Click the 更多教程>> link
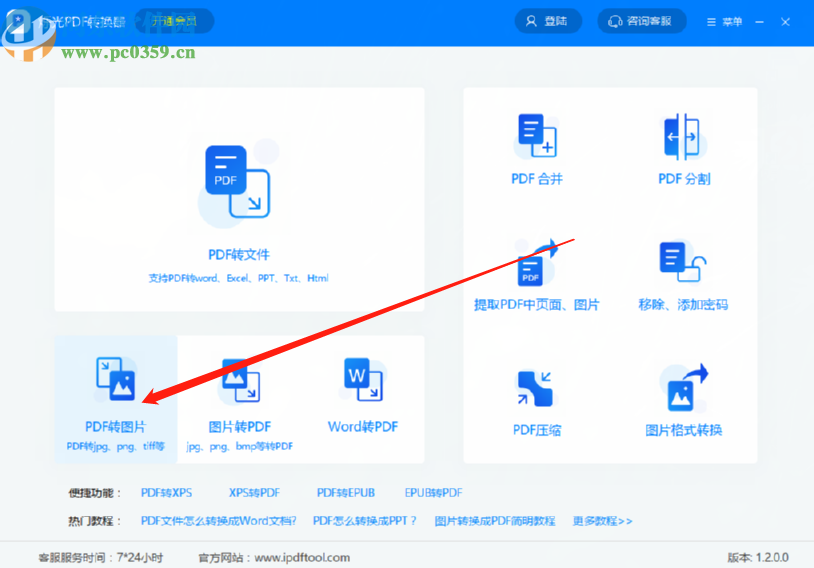The width and height of the screenshot is (814, 568). [602, 521]
